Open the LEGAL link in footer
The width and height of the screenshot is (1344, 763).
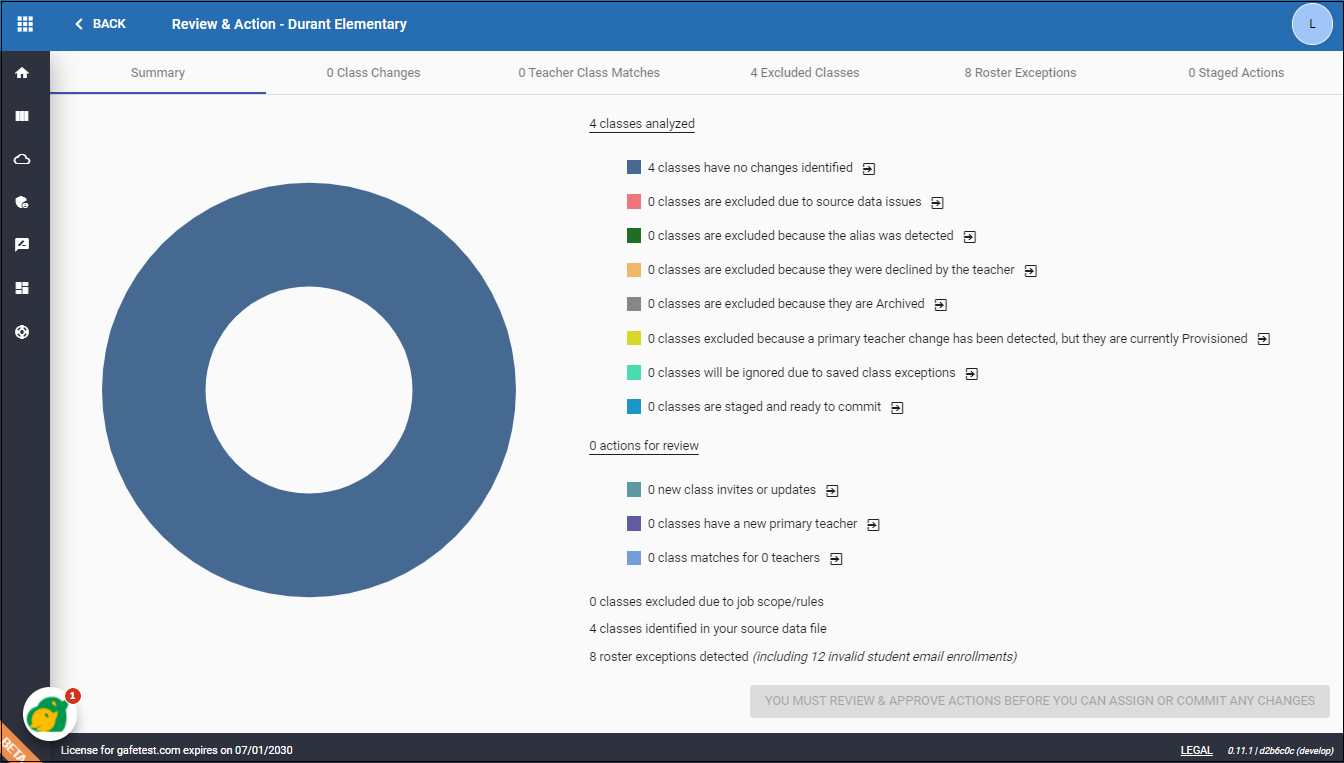tap(1196, 750)
